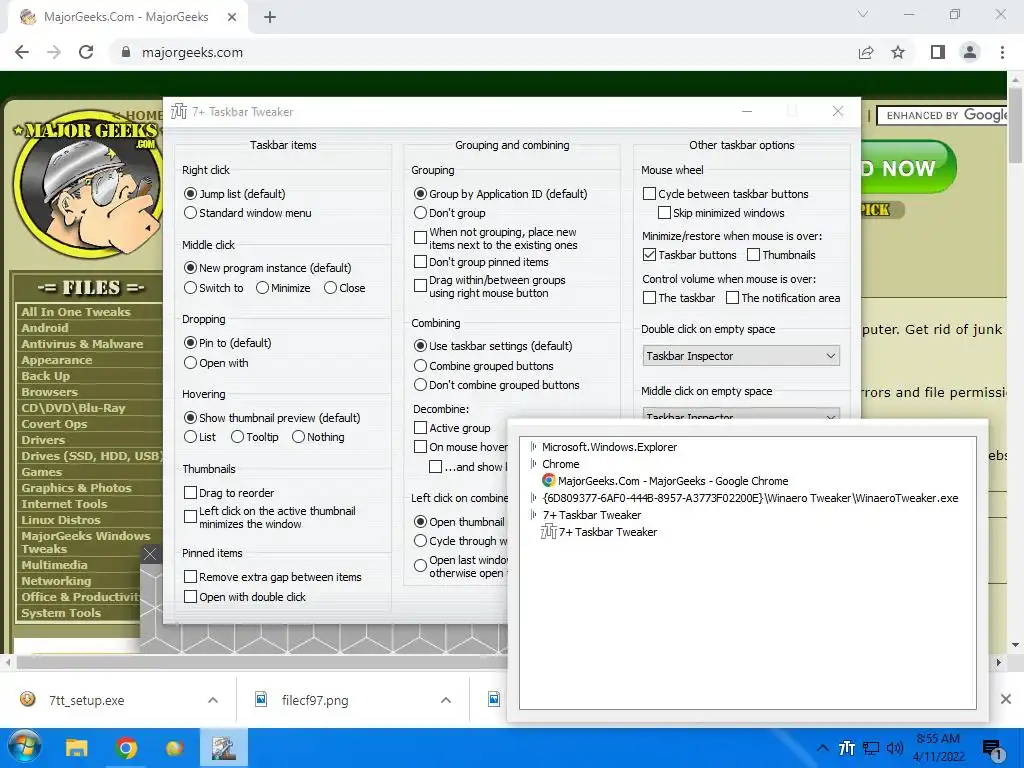Uncheck Taskbar buttons minimize/restore option

(649, 255)
